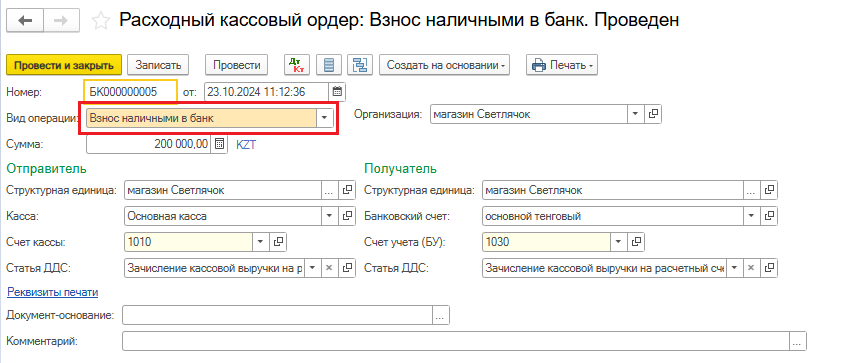This screenshot has height=363, width=845.
Task: Open the Реквизиты печати link
Action: click(52, 292)
